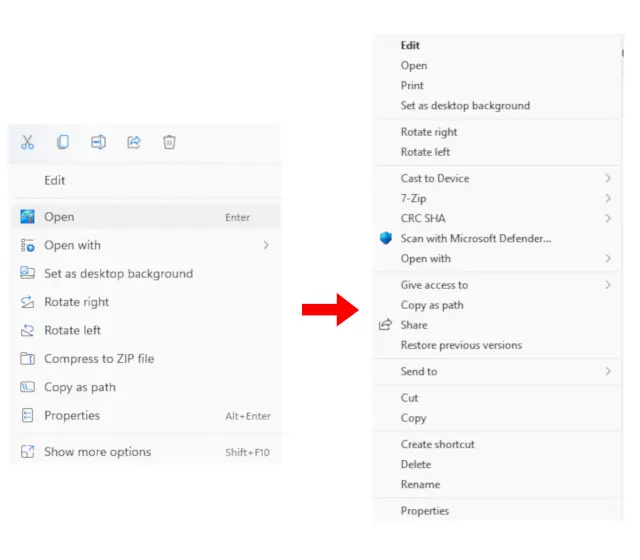The height and width of the screenshot is (560, 640).
Task: Expand the Send to submenu
Action: (x=608, y=371)
